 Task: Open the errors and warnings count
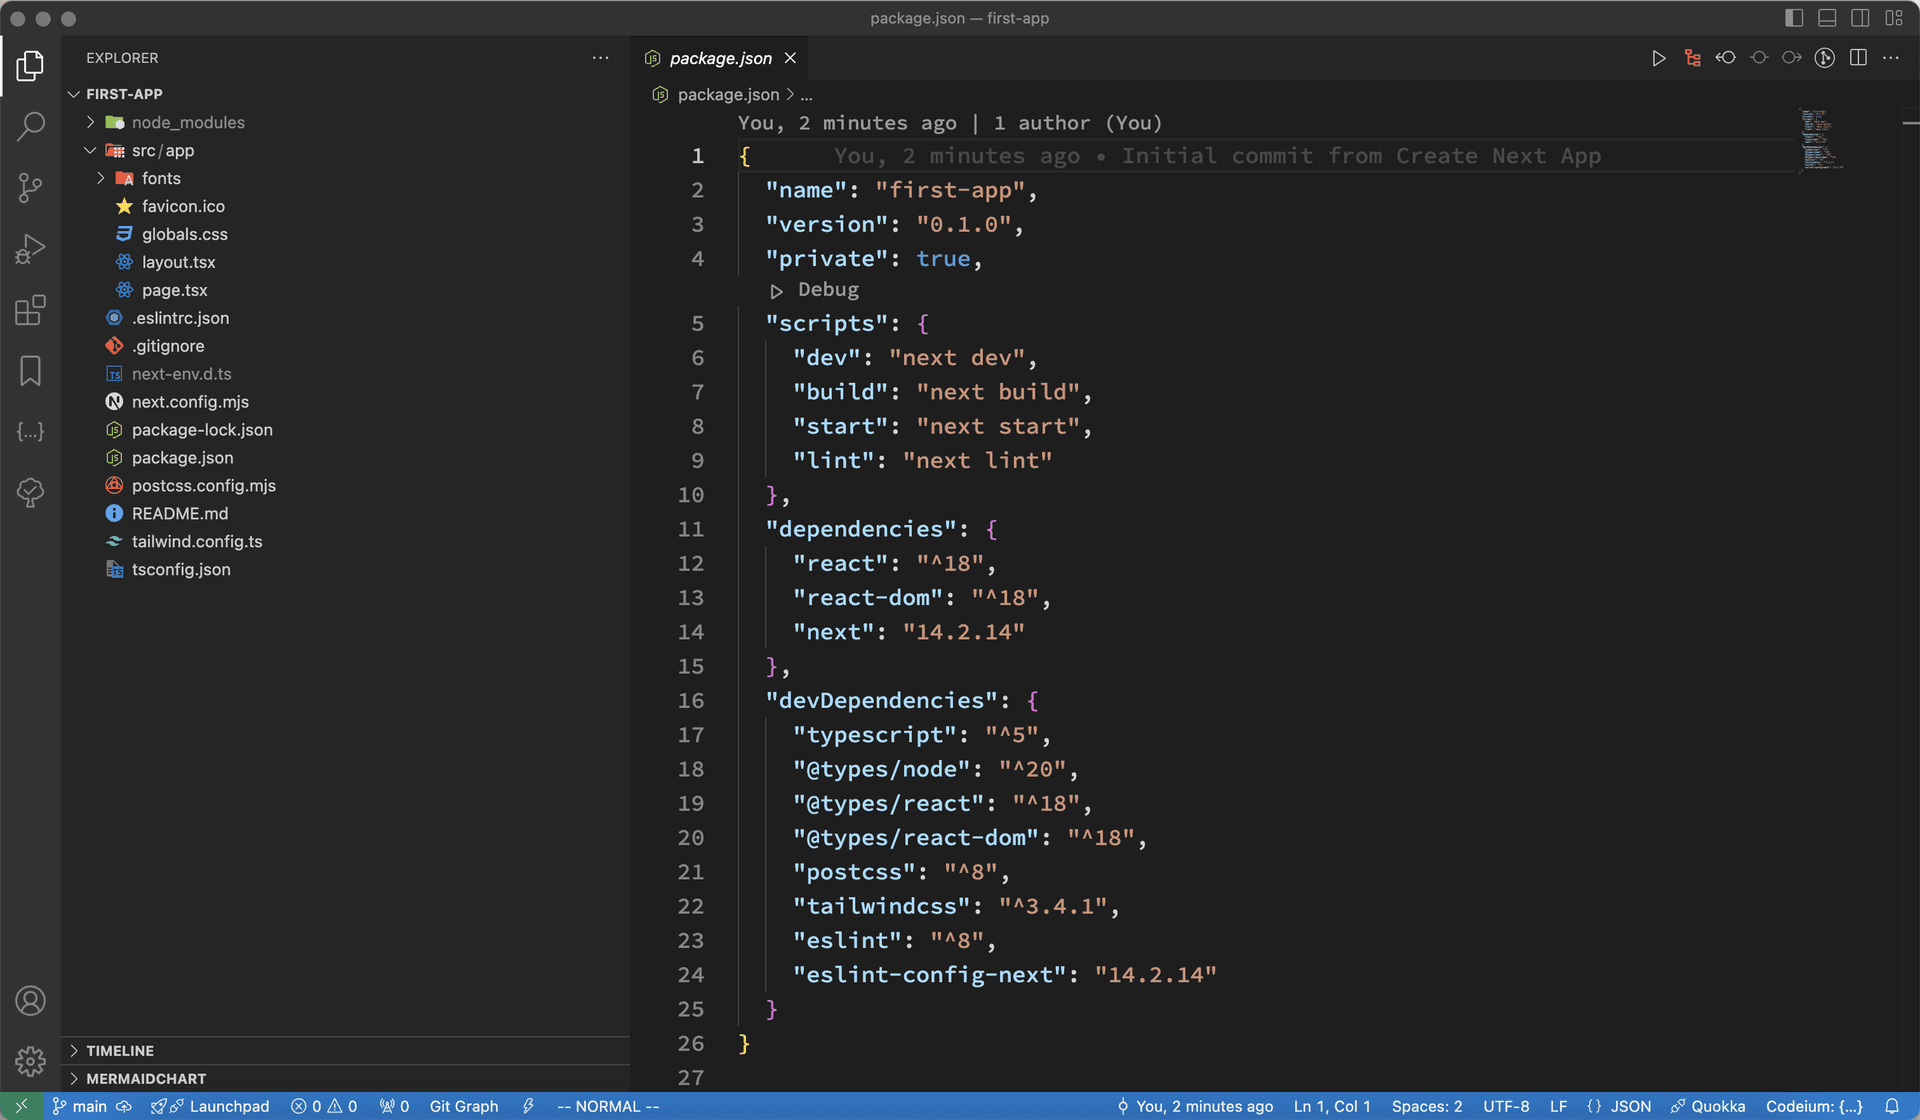[324, 1106]
